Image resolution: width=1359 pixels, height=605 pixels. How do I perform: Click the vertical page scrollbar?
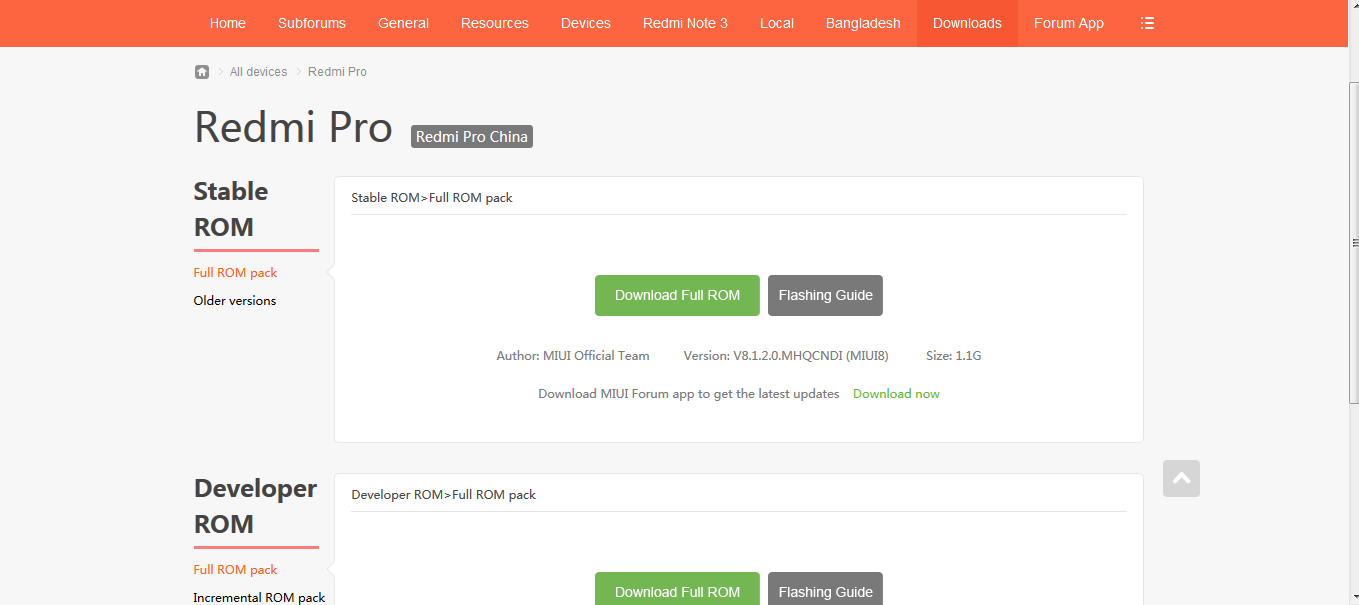pos(1354,242)
